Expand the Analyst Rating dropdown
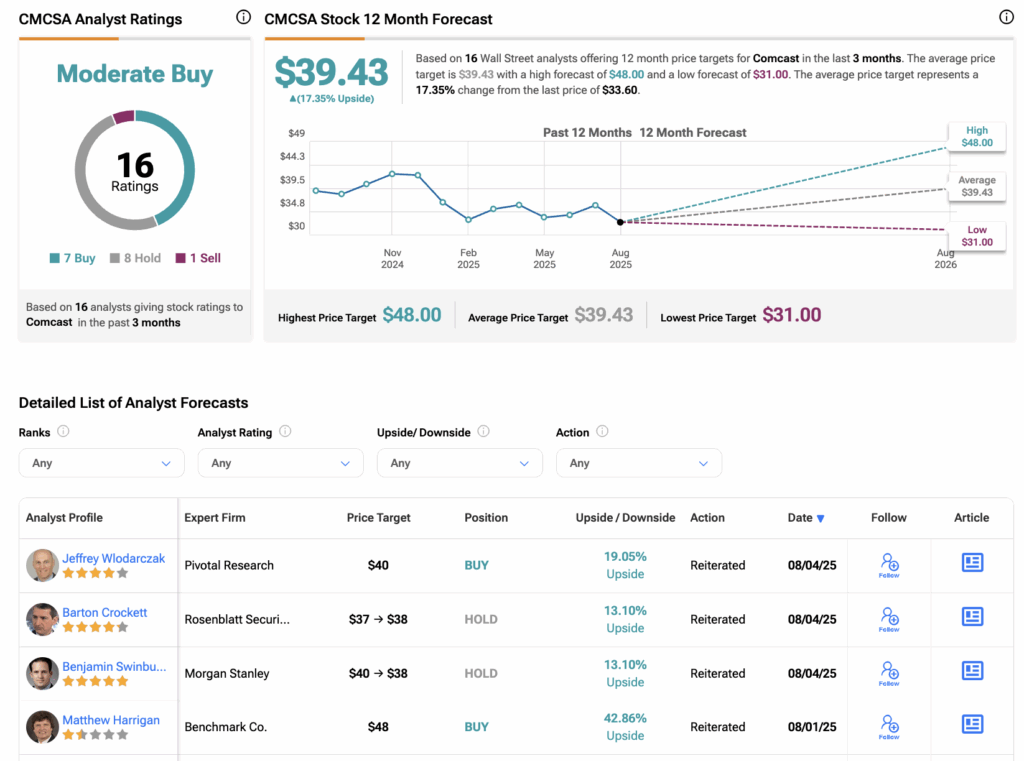Screen dimensions: 1024x761 coord(280,463)
